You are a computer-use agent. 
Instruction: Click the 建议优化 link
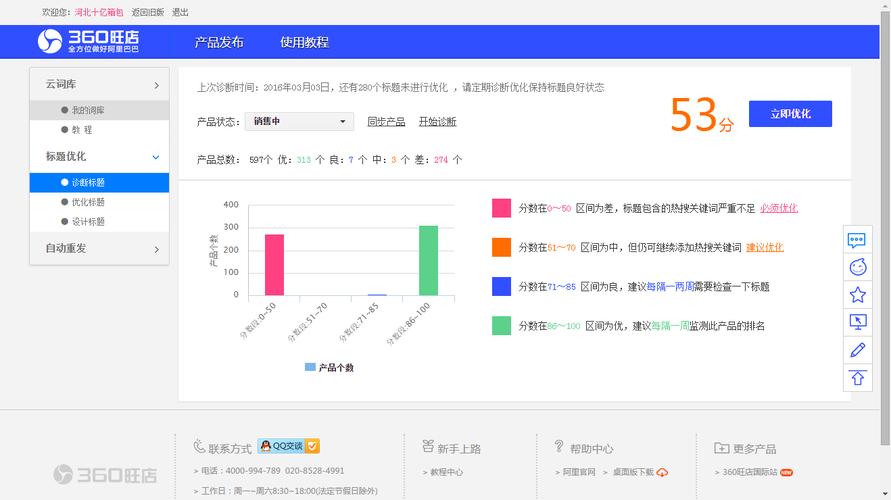tap(764, 247)
